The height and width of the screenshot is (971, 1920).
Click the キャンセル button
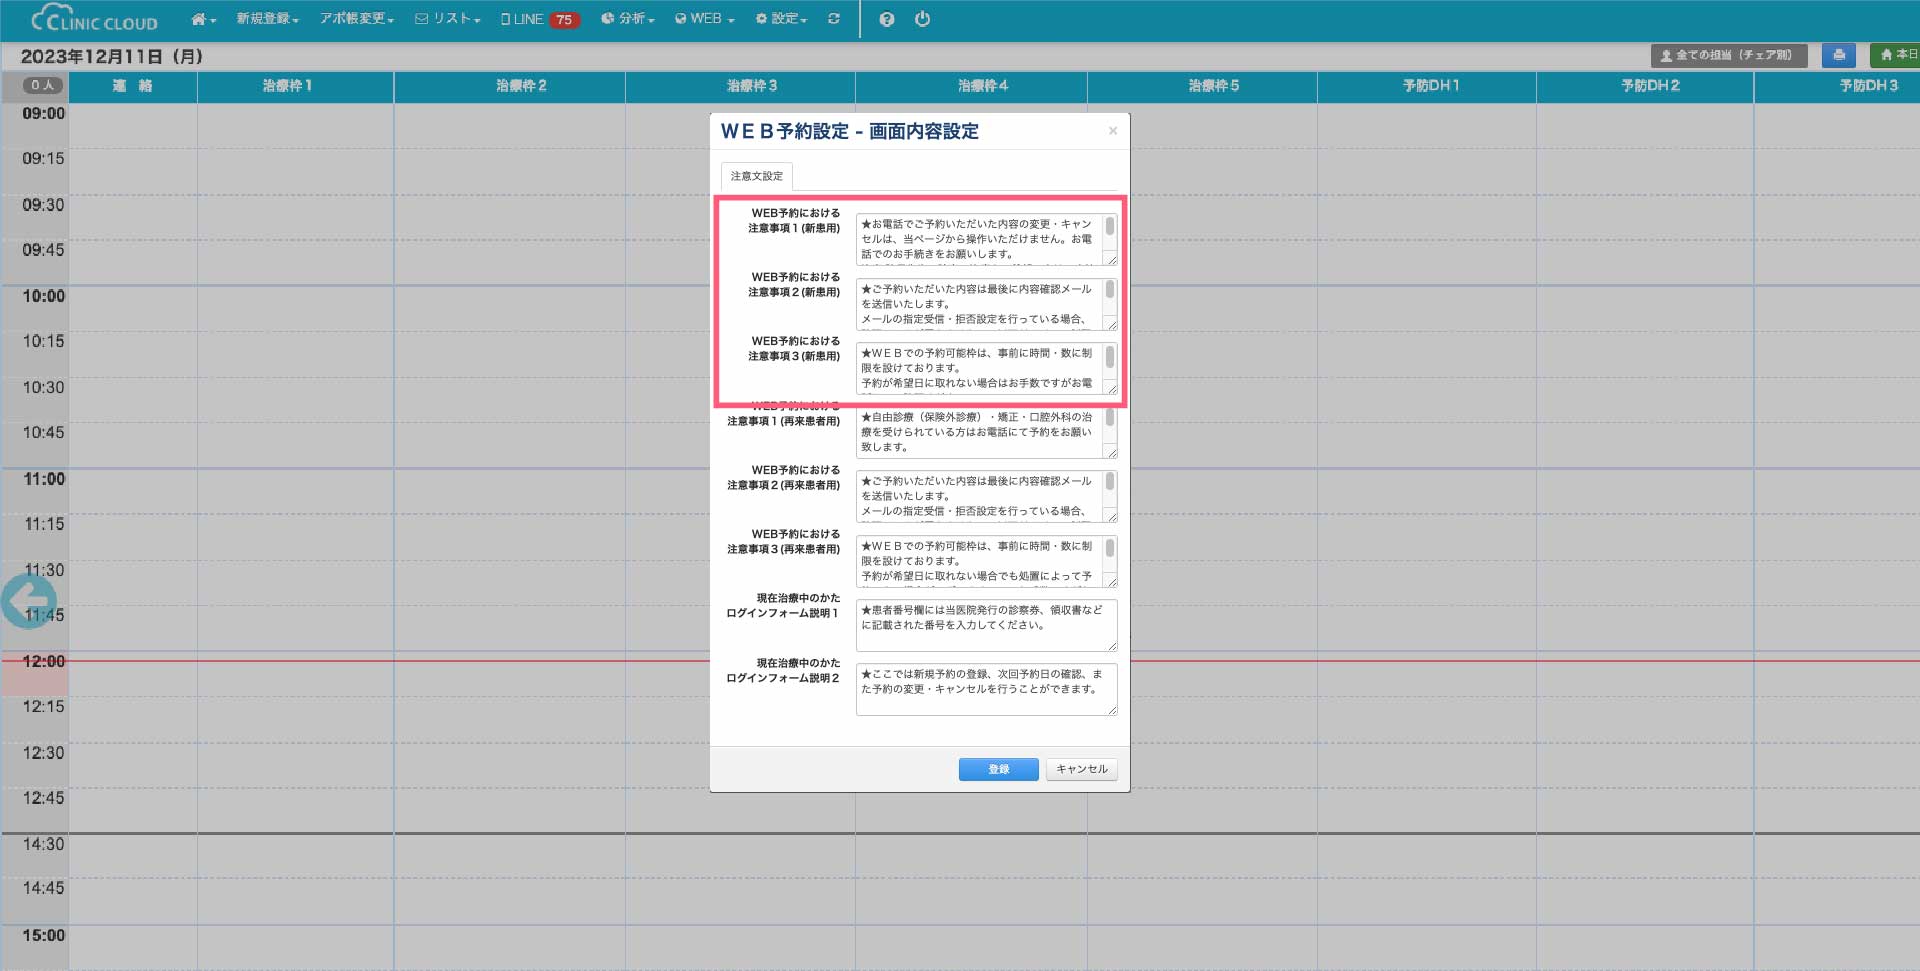pos(1081,769)
